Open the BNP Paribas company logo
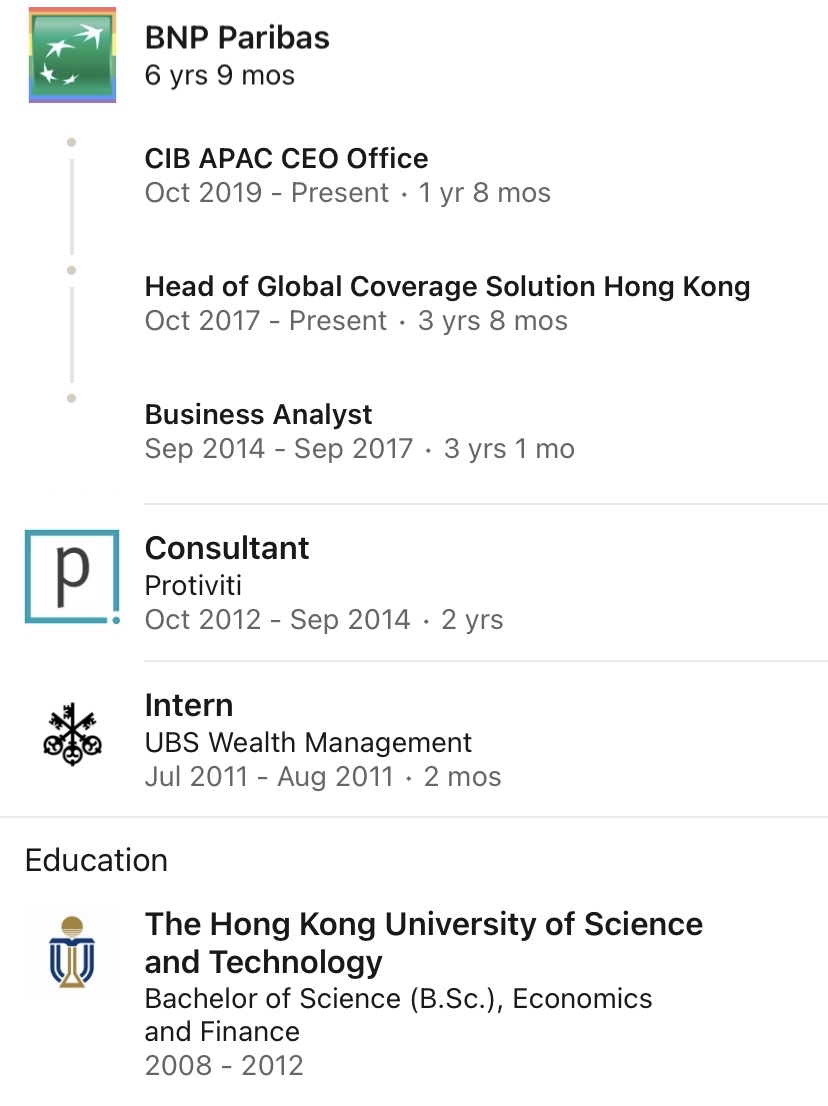This screenshot has width=828, height=1106. pyautogui.click(x=72, y=55)
